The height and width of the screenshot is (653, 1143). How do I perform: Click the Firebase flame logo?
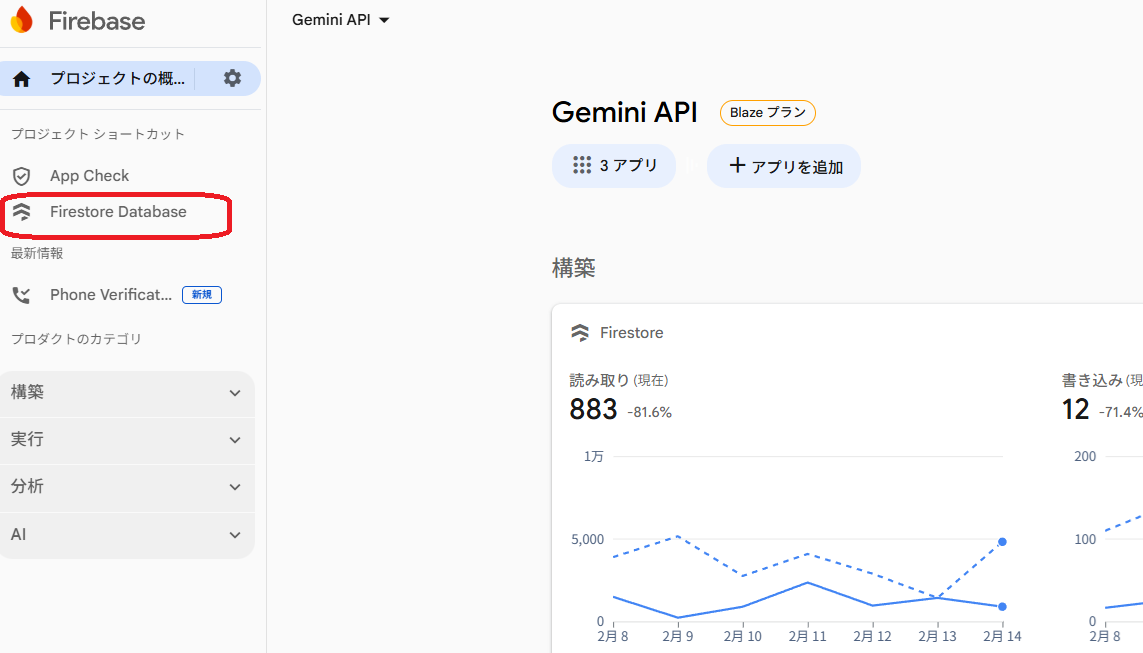point(22,20)
